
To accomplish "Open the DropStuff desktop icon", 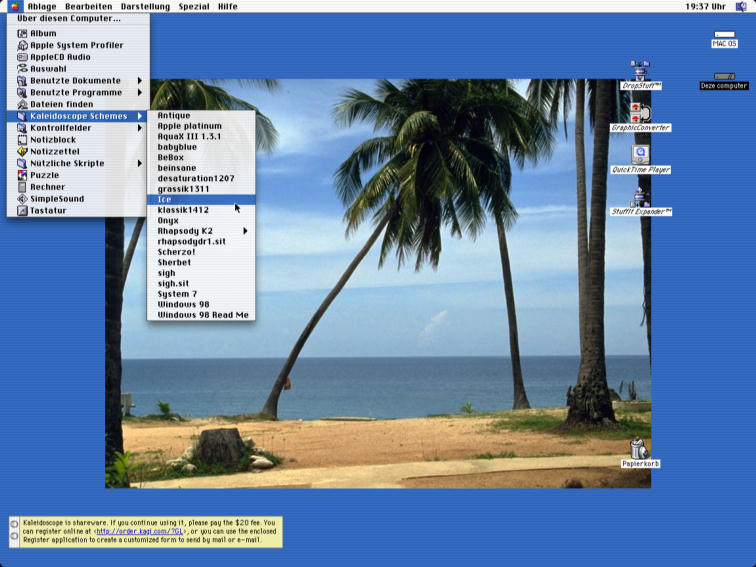I will 640,71.
